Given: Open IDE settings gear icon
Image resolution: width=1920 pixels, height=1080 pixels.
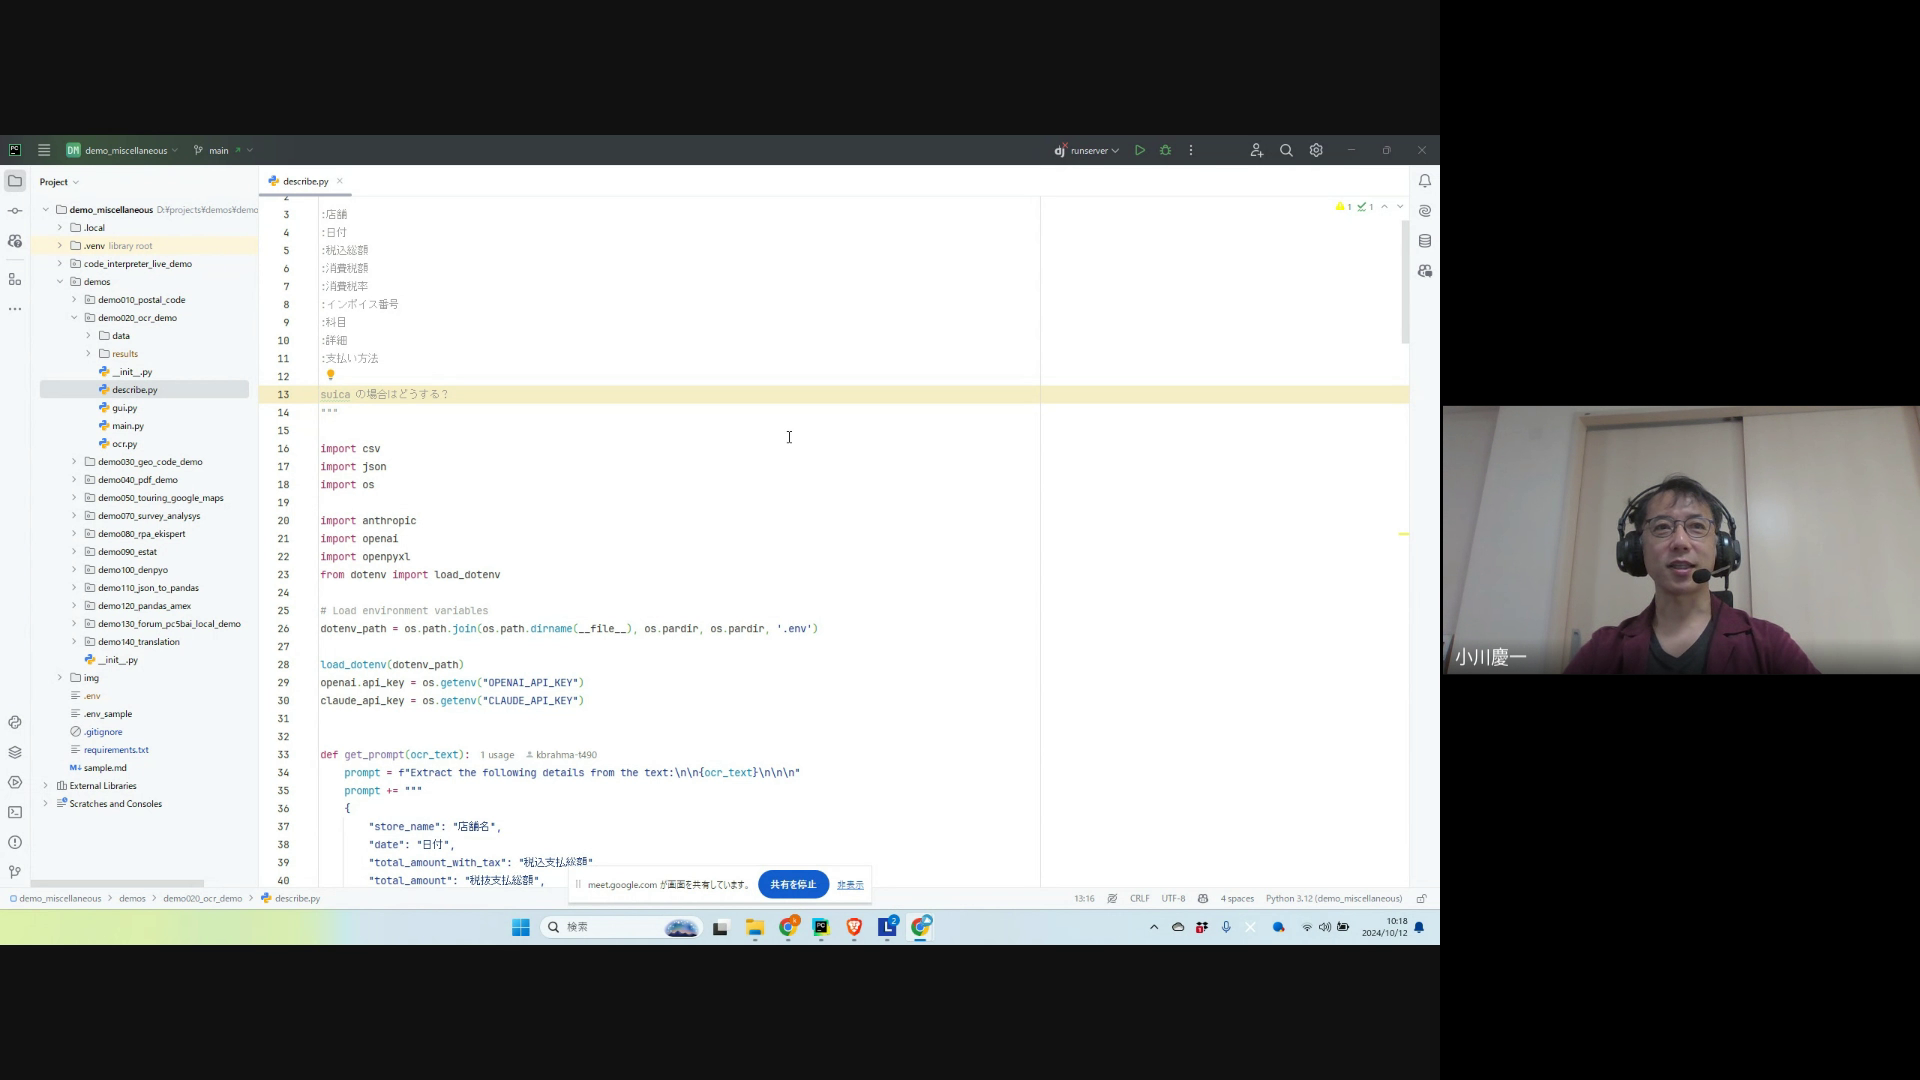Looking at the screenshot, I should pyautogui.click(x=1316, y=150).
